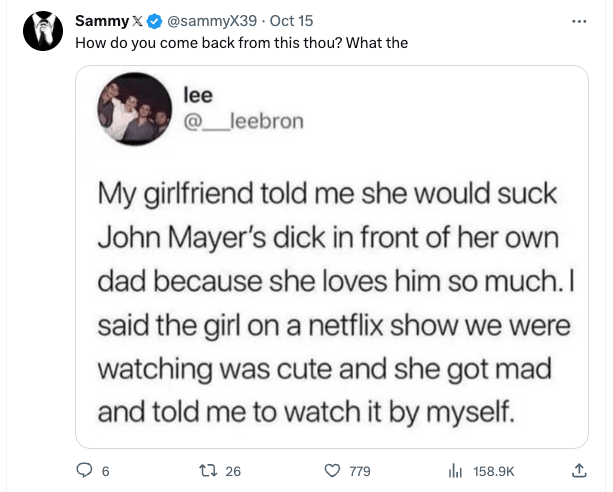Click the share upload icon
This screenshot has width=613, height=492.
click(579, 470)
